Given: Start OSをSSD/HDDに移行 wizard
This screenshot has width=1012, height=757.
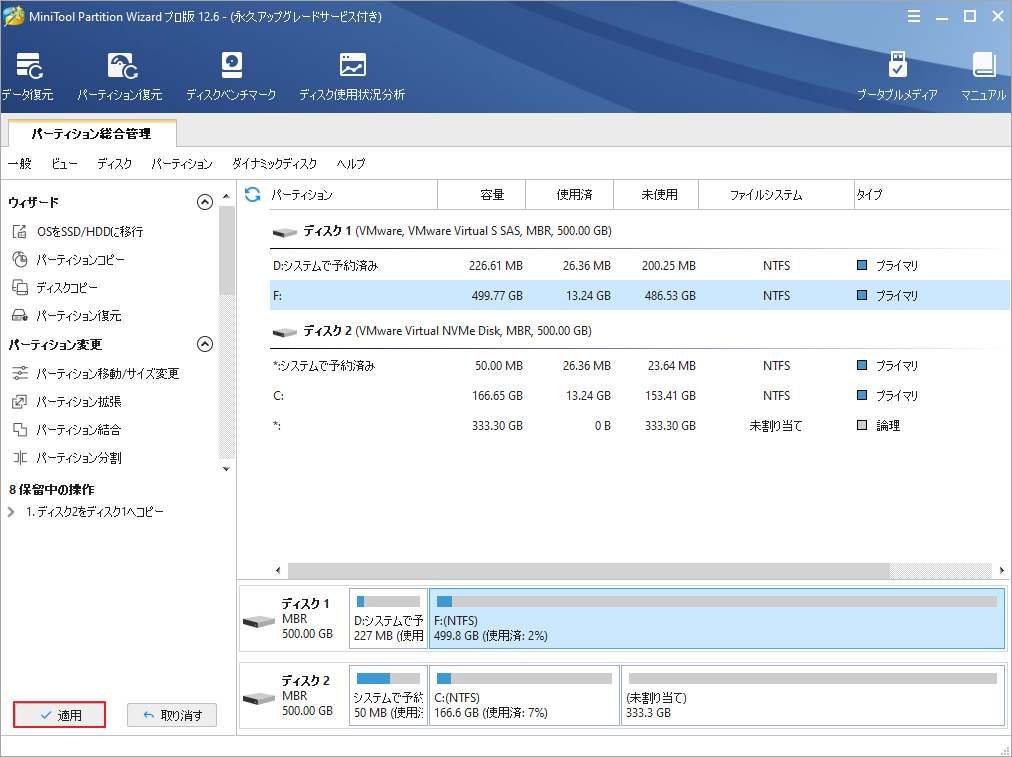Looking at the screenshot, I should tap(89, 231).
